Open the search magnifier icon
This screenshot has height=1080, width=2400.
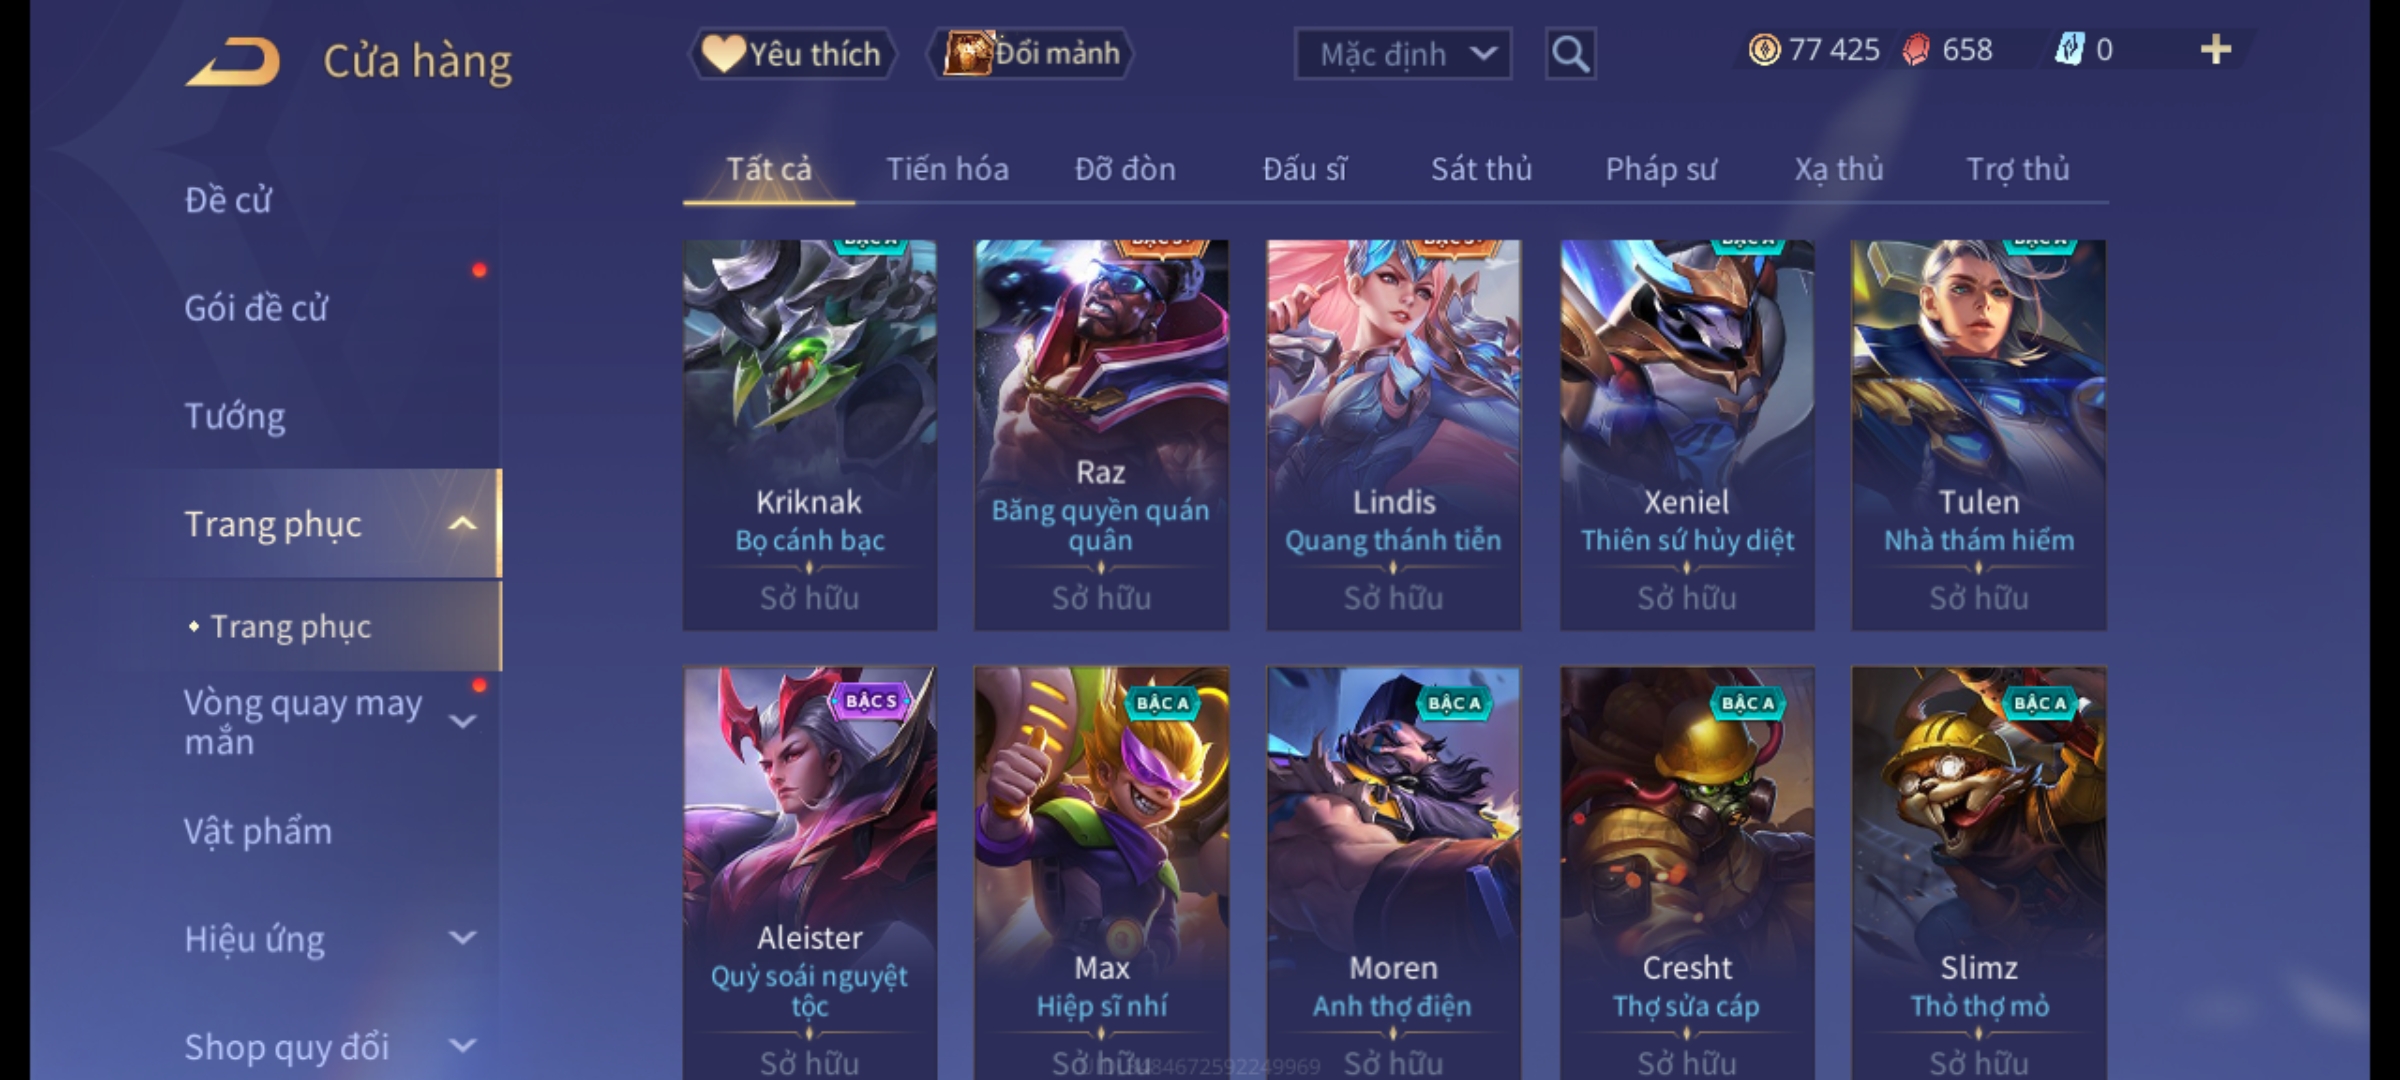pos(1570,54)
